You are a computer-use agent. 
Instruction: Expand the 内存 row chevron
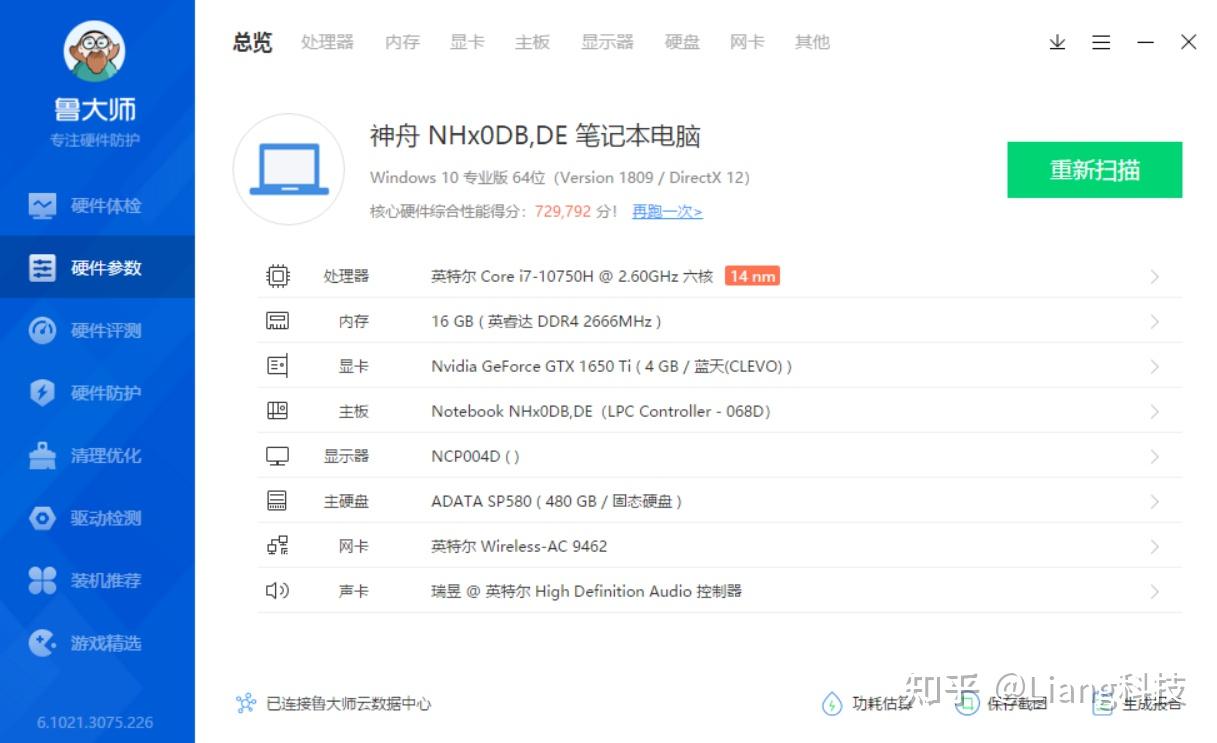1154,322
